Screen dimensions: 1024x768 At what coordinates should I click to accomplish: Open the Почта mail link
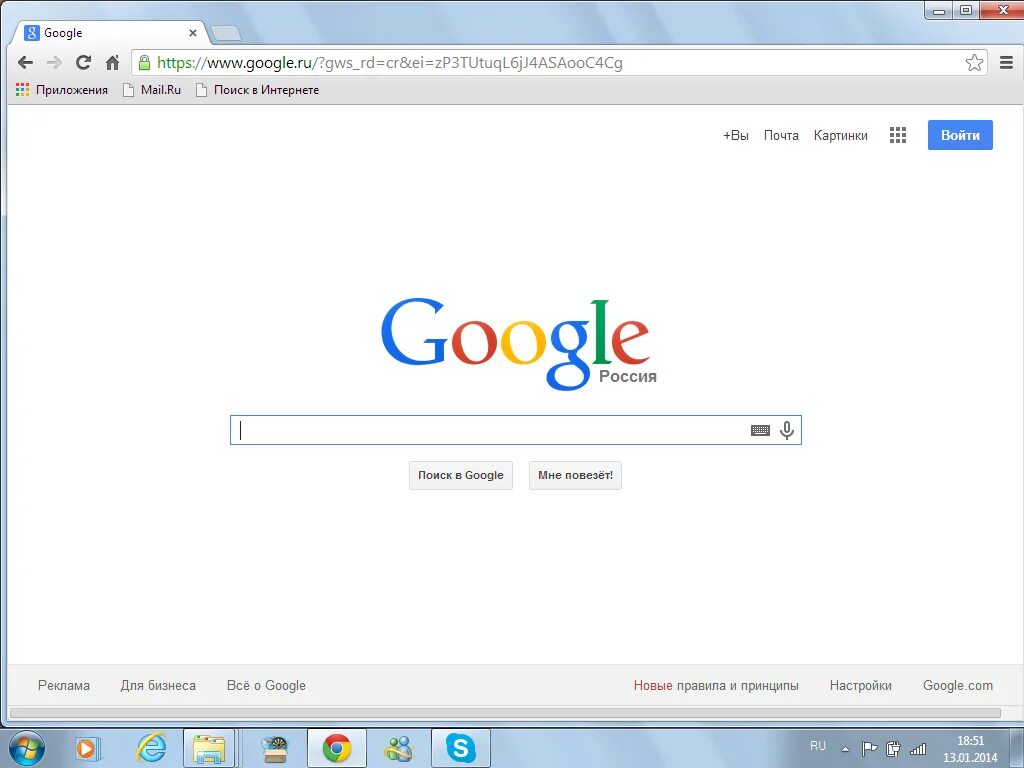point(781,135)
